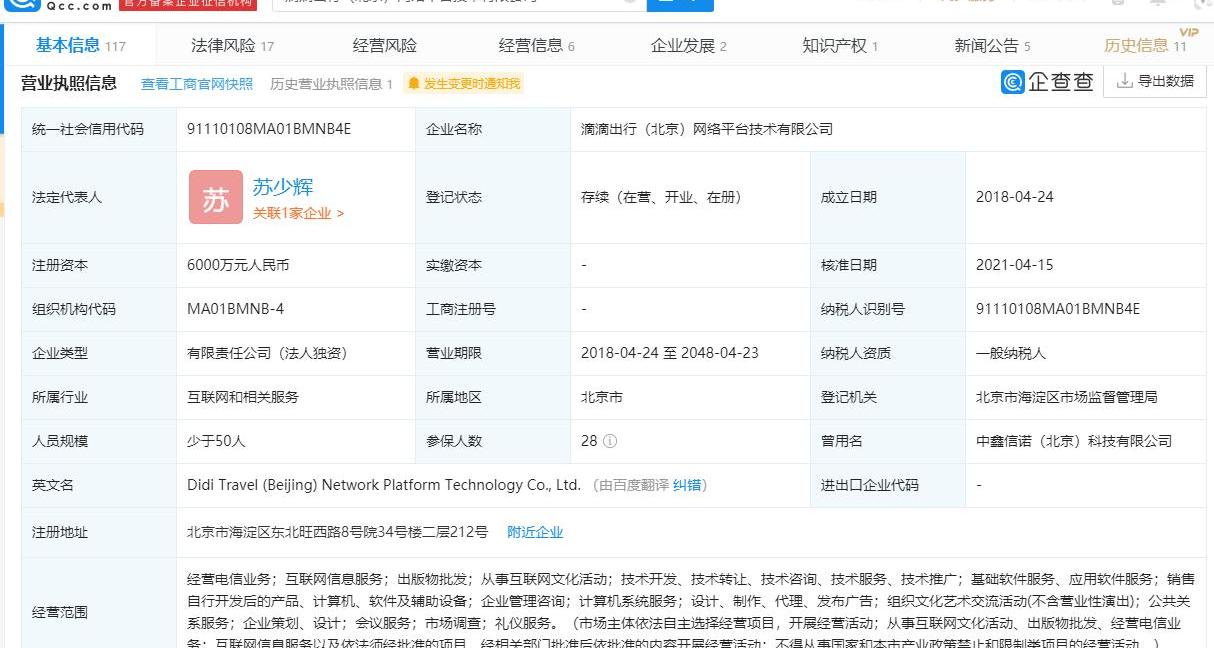Click business term 2018-04-24 至 2048-04-23

[670, 353]
